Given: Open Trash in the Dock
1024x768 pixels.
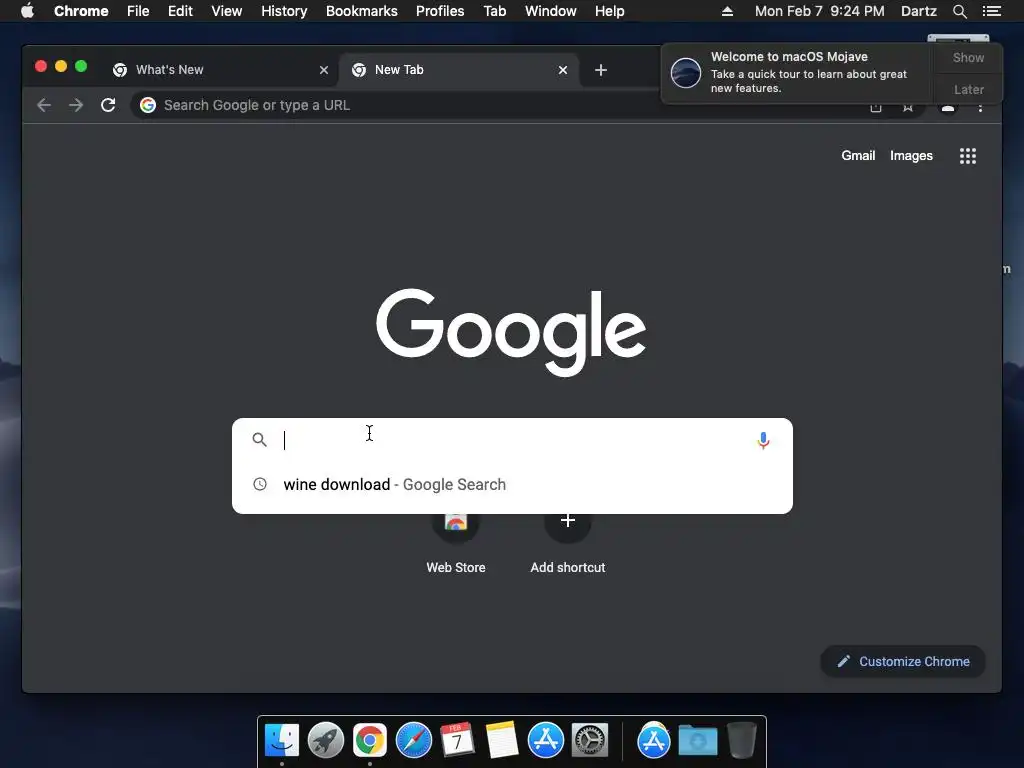Looking at the screenshot, I should (741, 741).
